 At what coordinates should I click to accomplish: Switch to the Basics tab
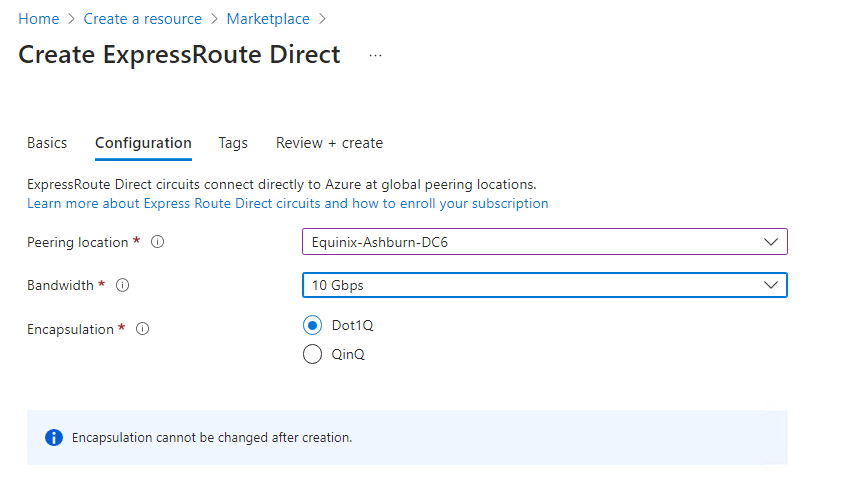47,143
